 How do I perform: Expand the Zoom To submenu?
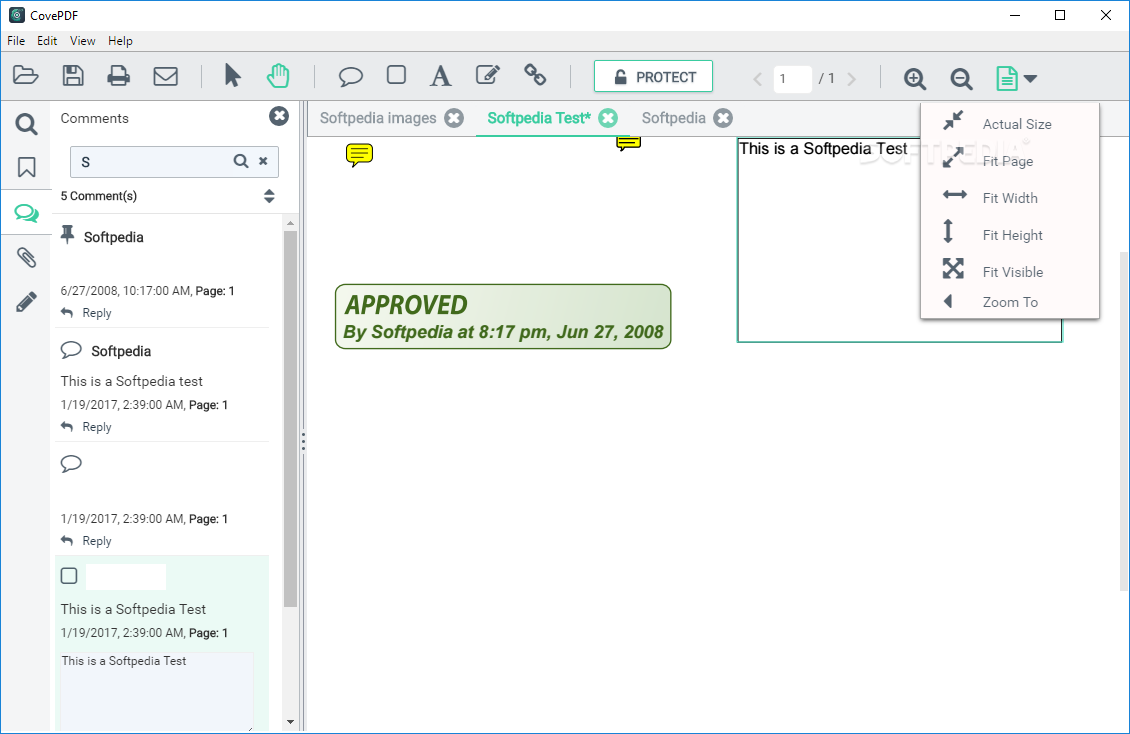(1010, 302)
